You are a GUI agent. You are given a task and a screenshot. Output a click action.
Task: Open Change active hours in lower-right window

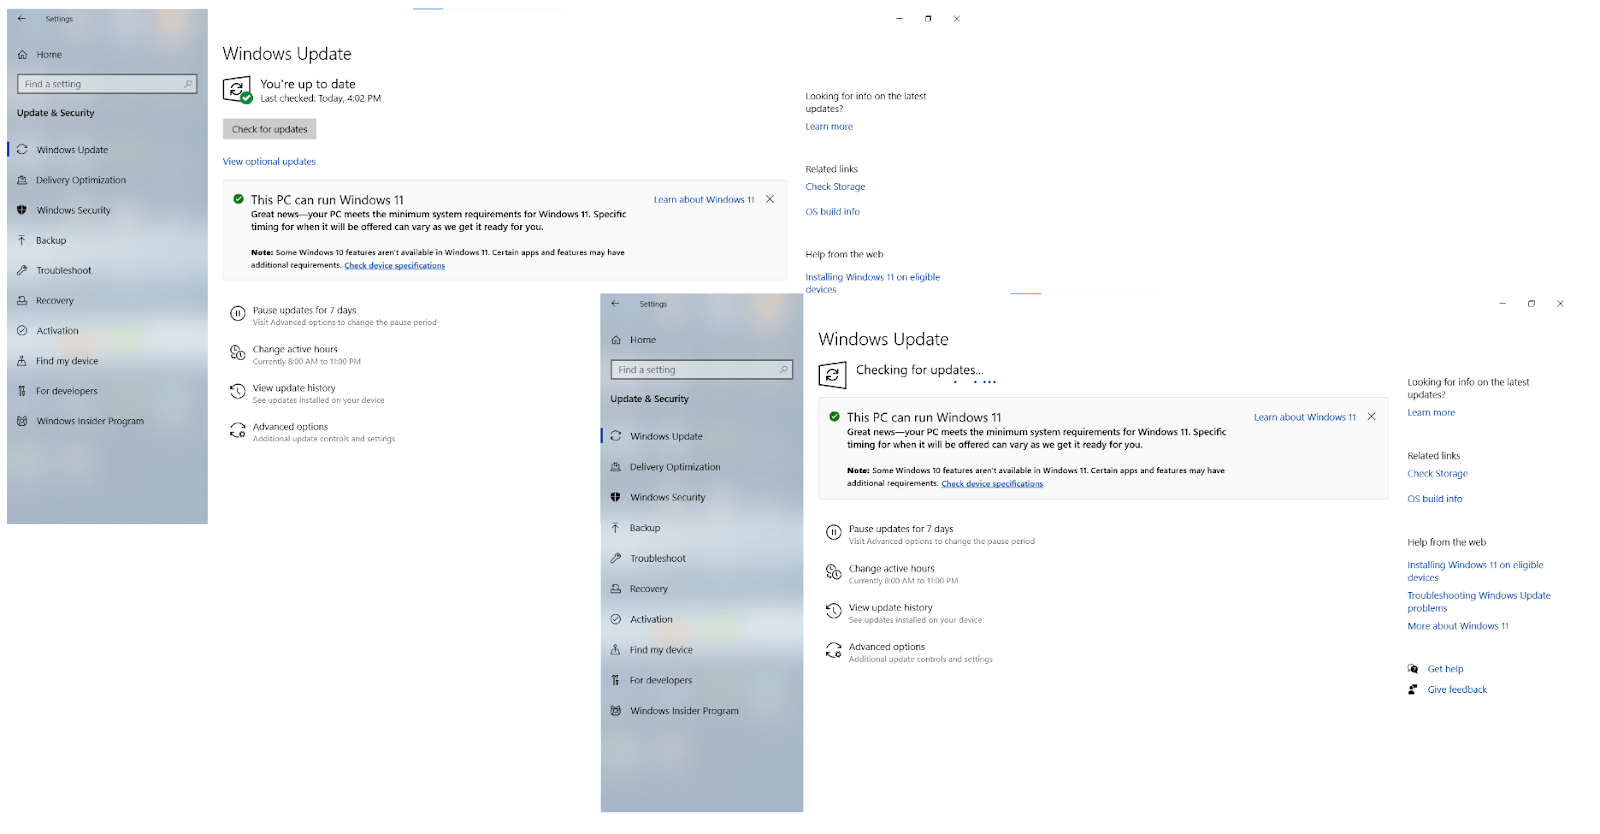coord(892,569)
